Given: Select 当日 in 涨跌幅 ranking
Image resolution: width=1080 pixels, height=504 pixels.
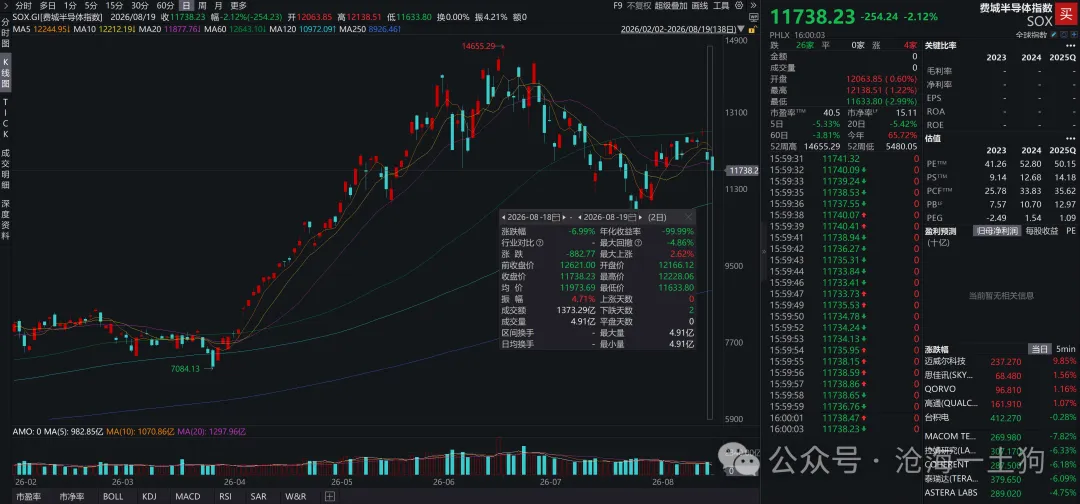Looking at the screenshot, I should tap(1039, 350).
